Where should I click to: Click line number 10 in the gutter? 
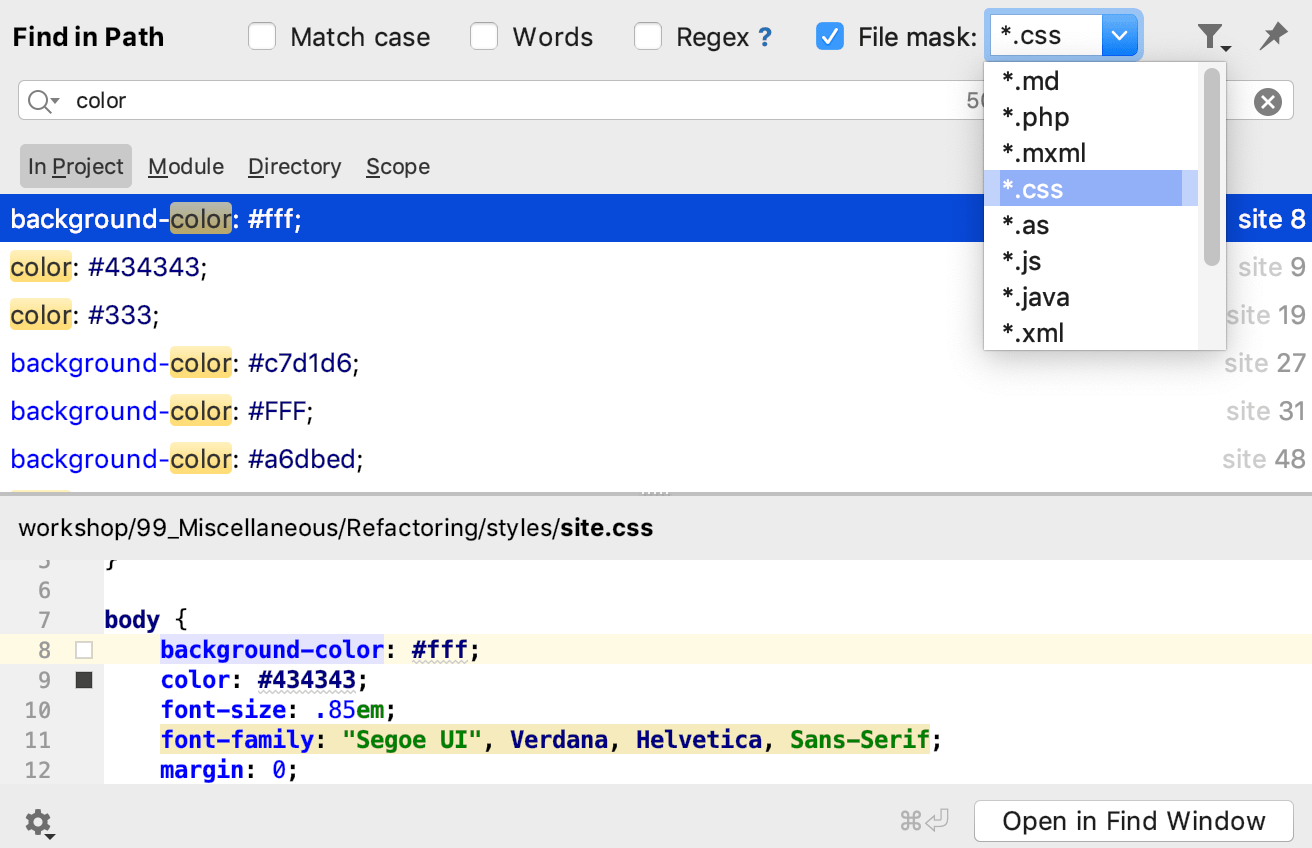pos(38,710)
